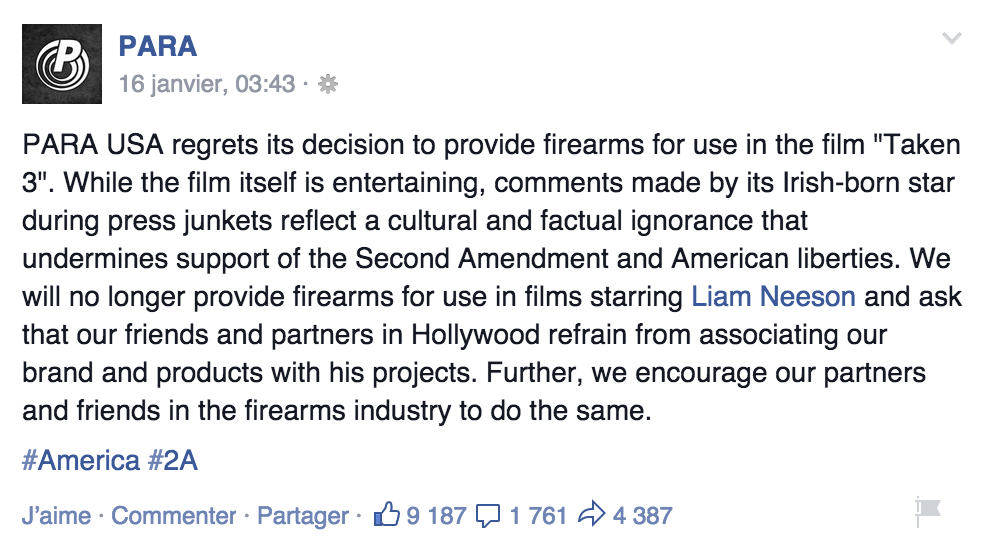Open the post timestamp 16 janvier, 03:43
Image resolution: width=984 pixels, height=546 pixels.
pos(207,84)
